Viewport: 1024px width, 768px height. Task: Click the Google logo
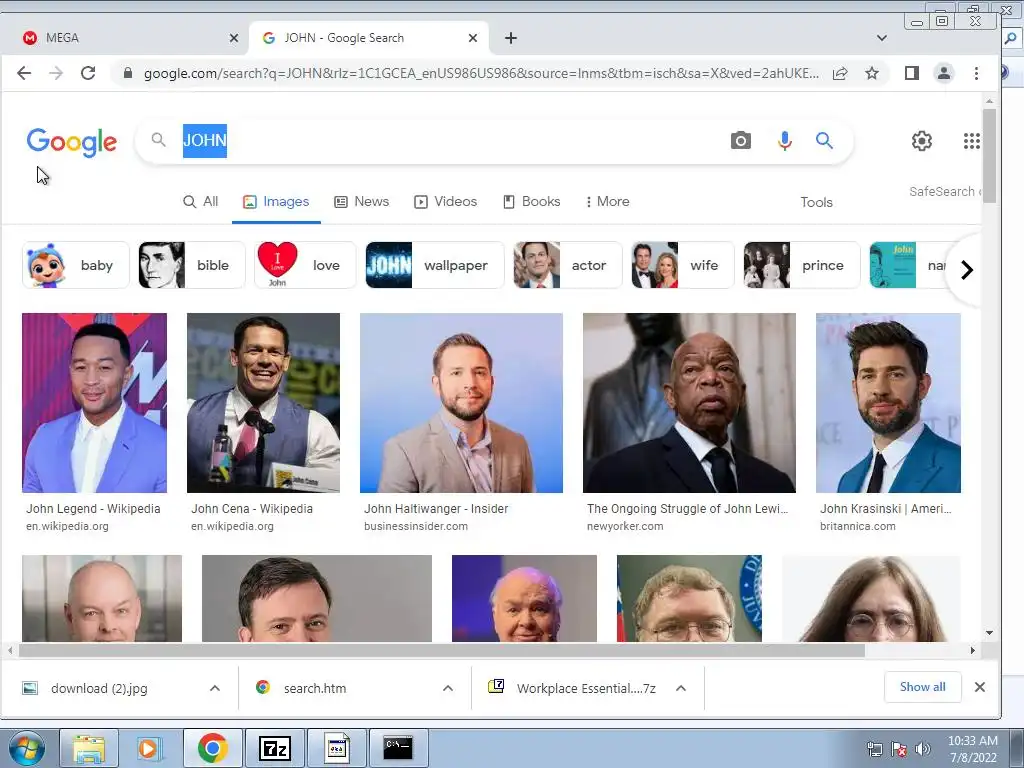click(x=72, y=142)
